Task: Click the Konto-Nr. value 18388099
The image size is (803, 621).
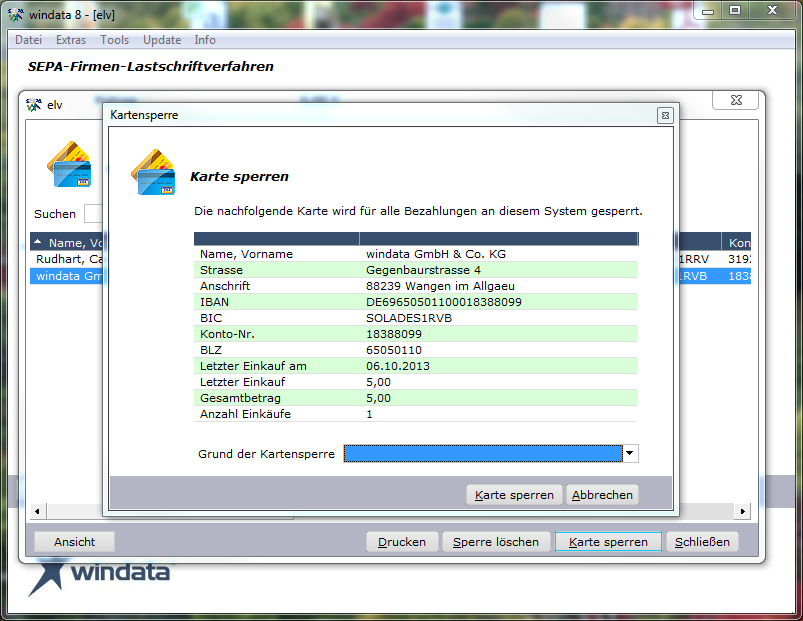Action: point(393,334)
